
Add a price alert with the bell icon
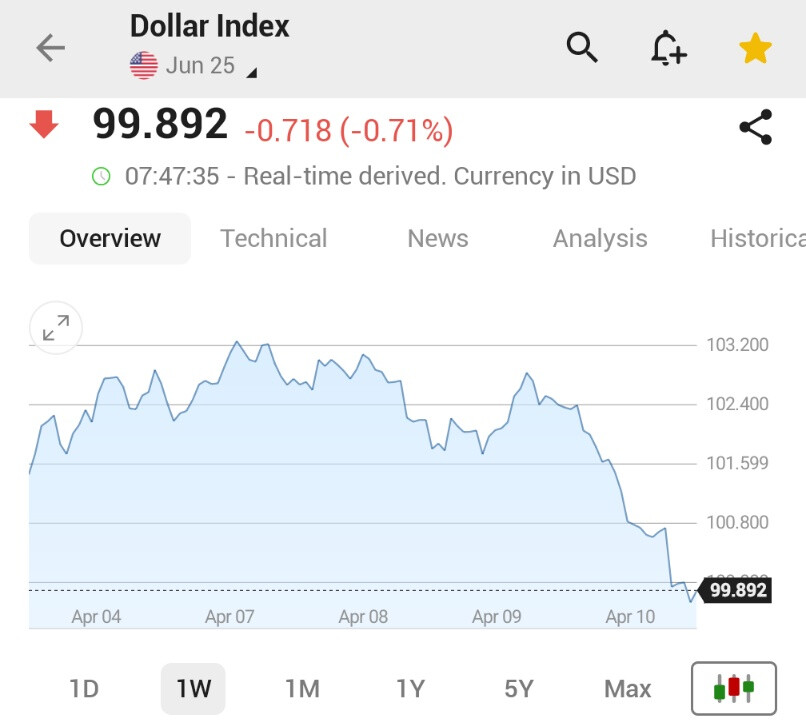(x=668, y=47)
